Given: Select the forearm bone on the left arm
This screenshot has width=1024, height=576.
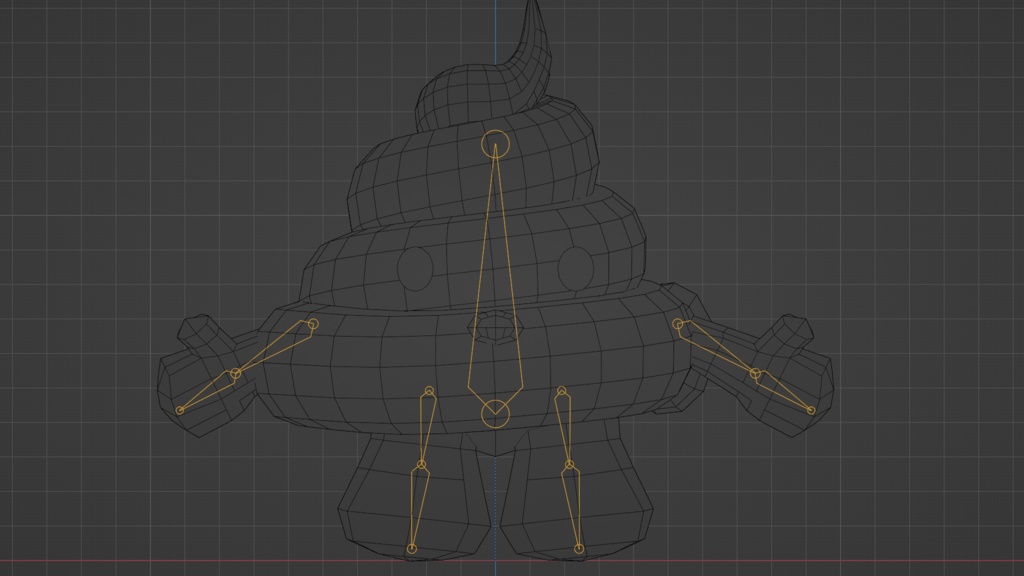Looking at the screenshot, I should (207, 392).
